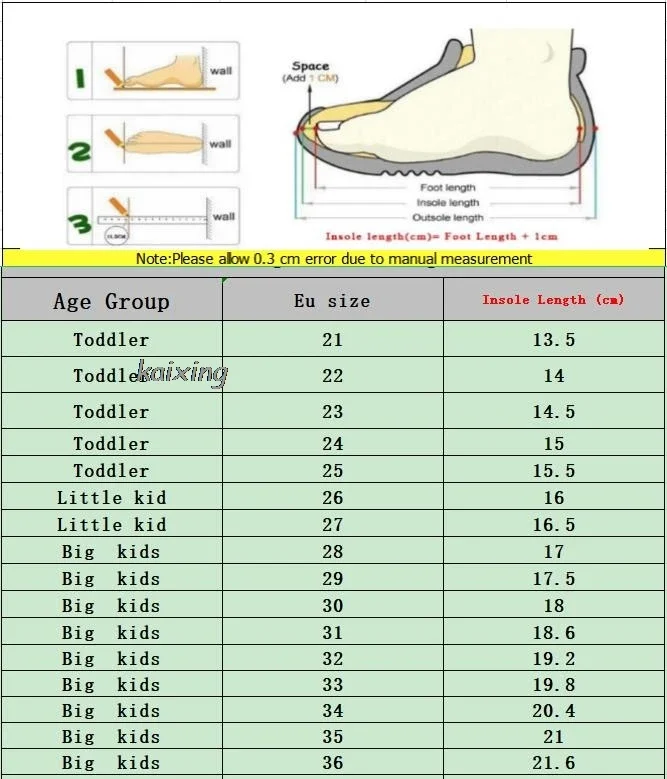The image size is (667, 779).
Task: Click the 'Space (Add 1 CM)' label
Action: tap(310, 72)
